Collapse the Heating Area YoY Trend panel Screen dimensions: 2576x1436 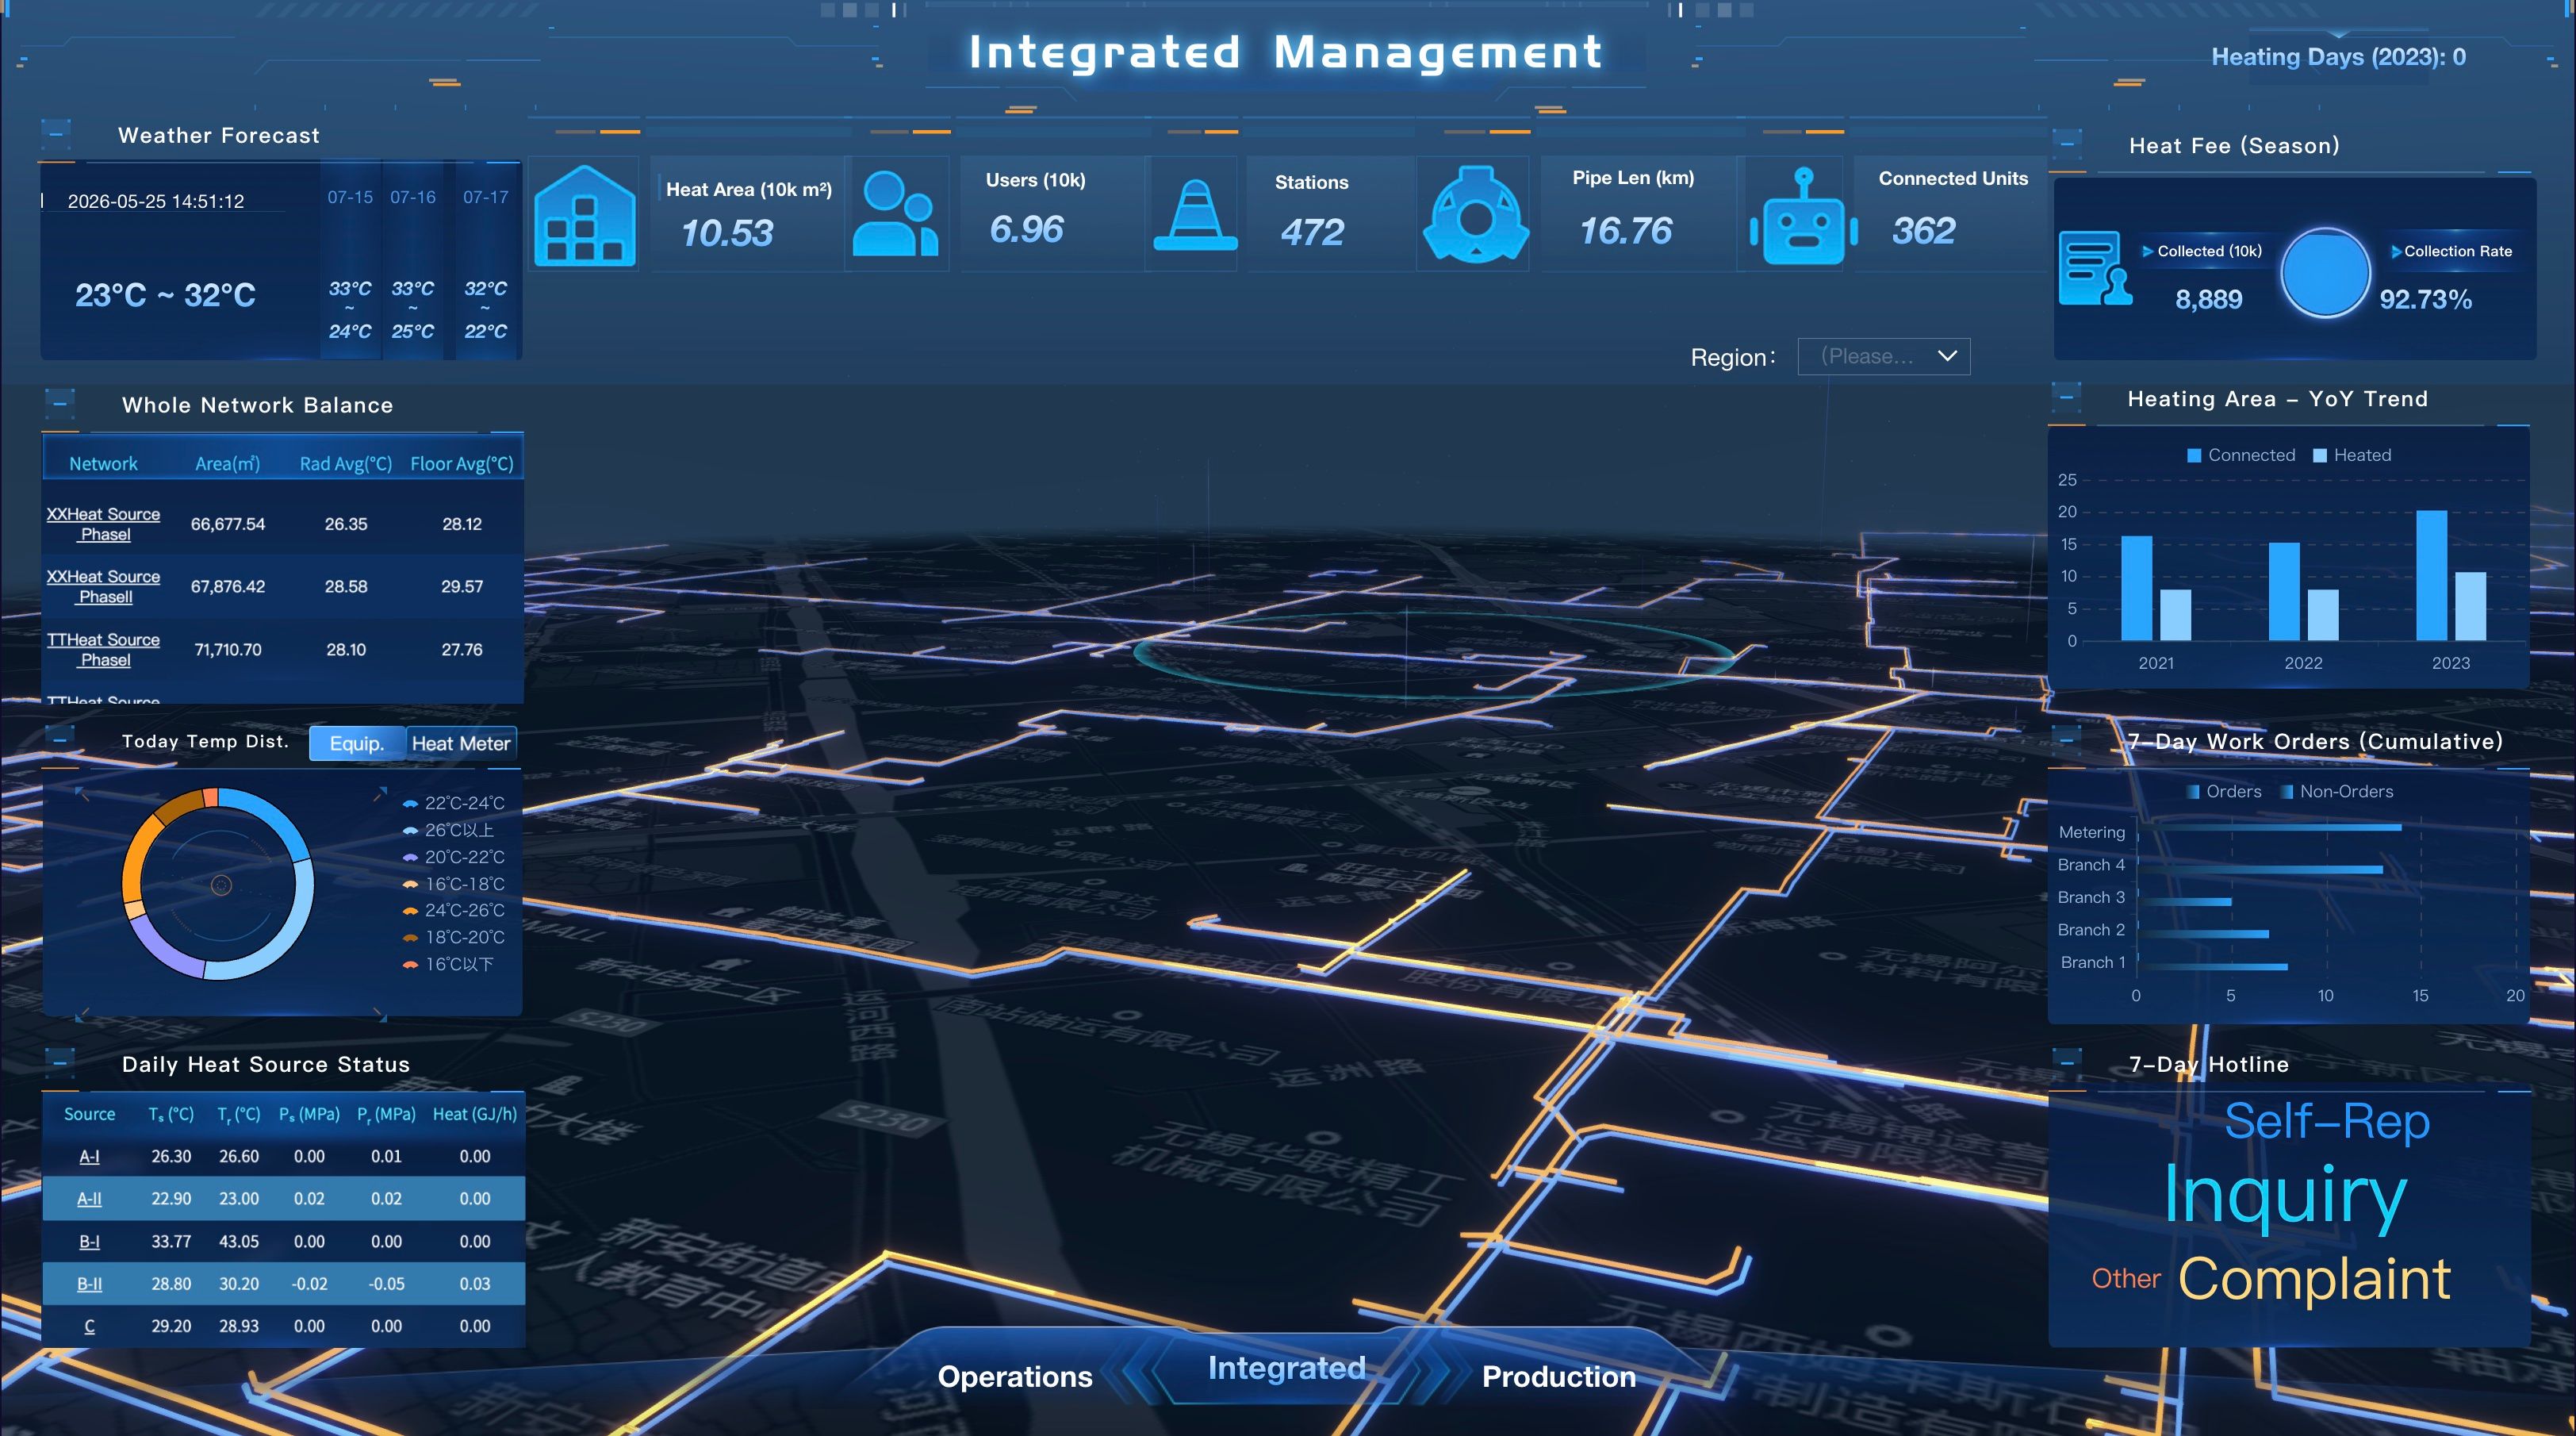[x=2066, y=397]
